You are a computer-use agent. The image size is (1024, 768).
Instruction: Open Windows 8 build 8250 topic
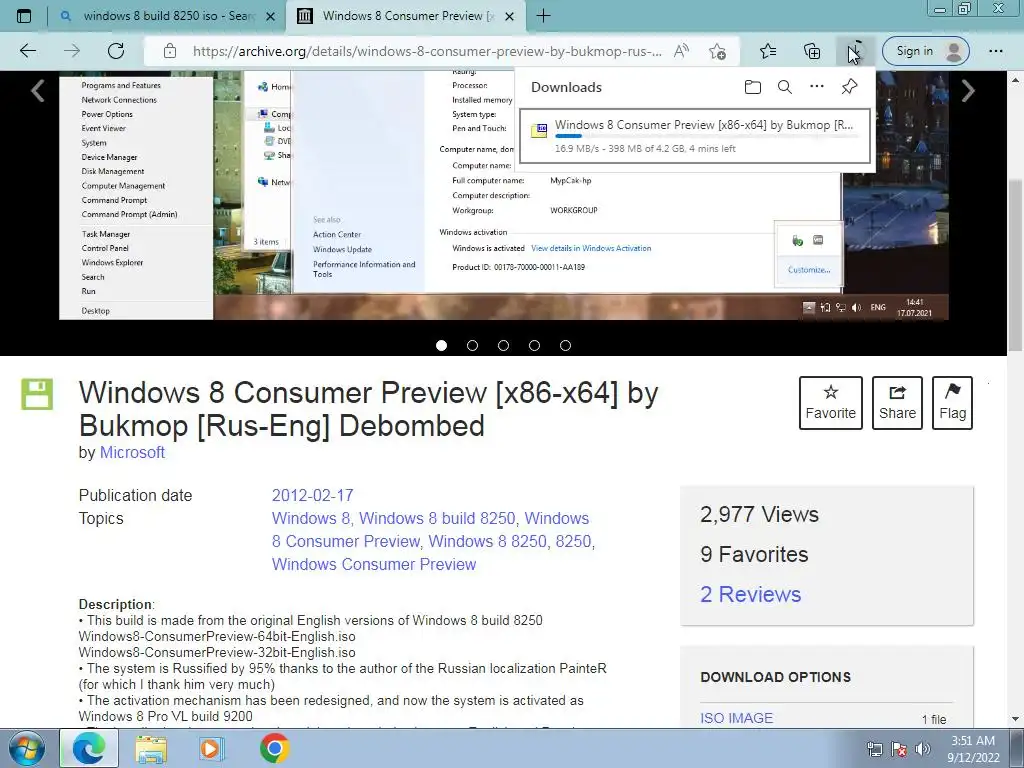click(437, 519)
